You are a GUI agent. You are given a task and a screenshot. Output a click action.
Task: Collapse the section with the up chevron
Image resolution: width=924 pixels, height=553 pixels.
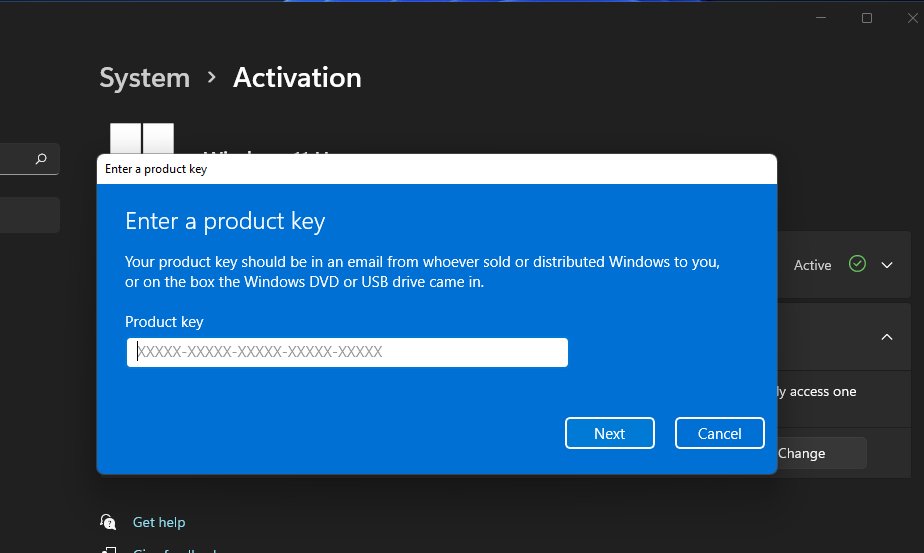(x=886, y=337)
